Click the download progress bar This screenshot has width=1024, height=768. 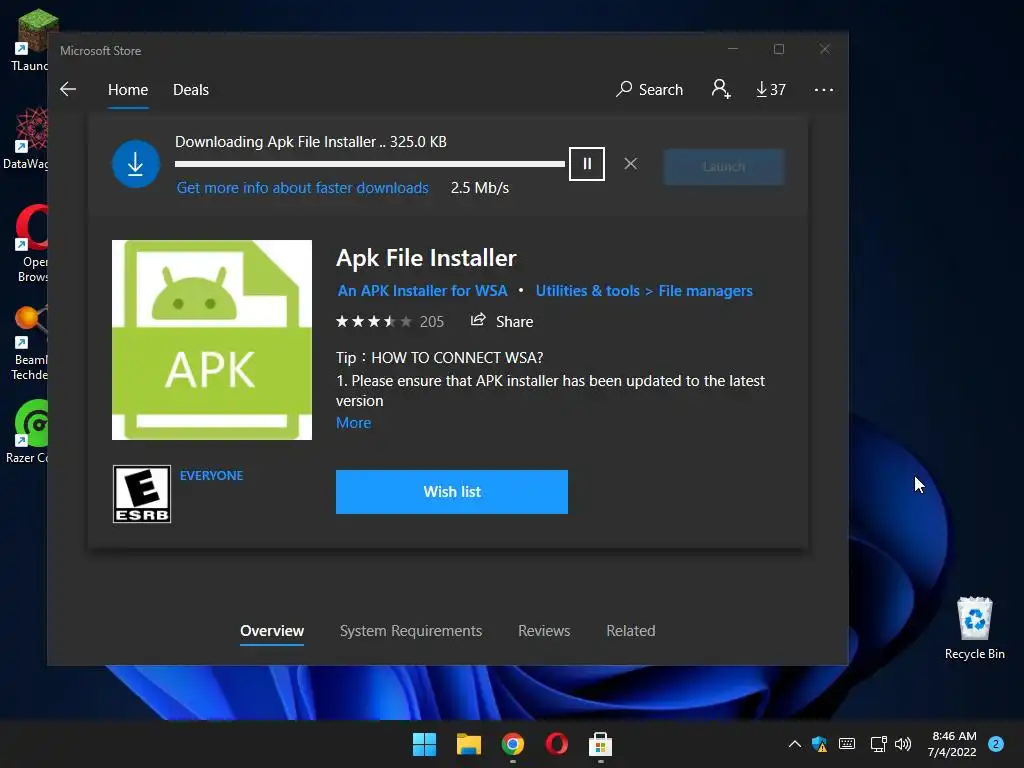click(370, 164)
